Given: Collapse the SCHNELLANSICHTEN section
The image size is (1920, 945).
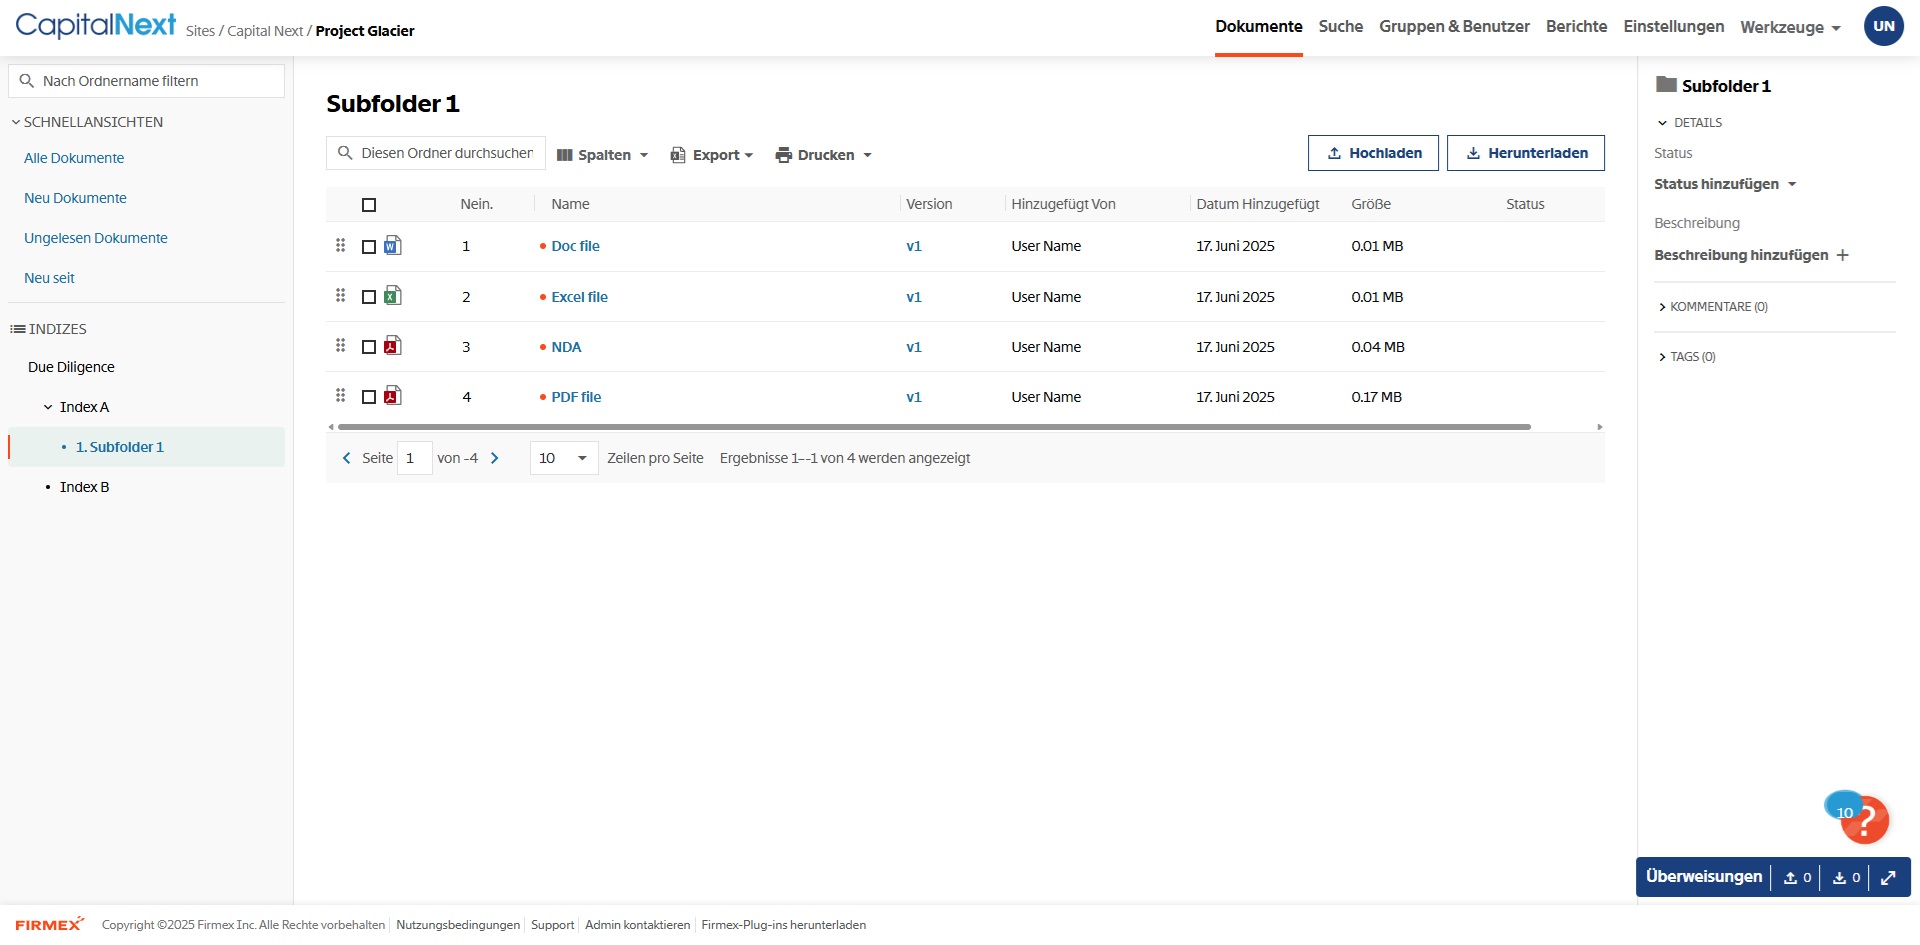Looking at the screenshot, I should (x=87, y=122).
